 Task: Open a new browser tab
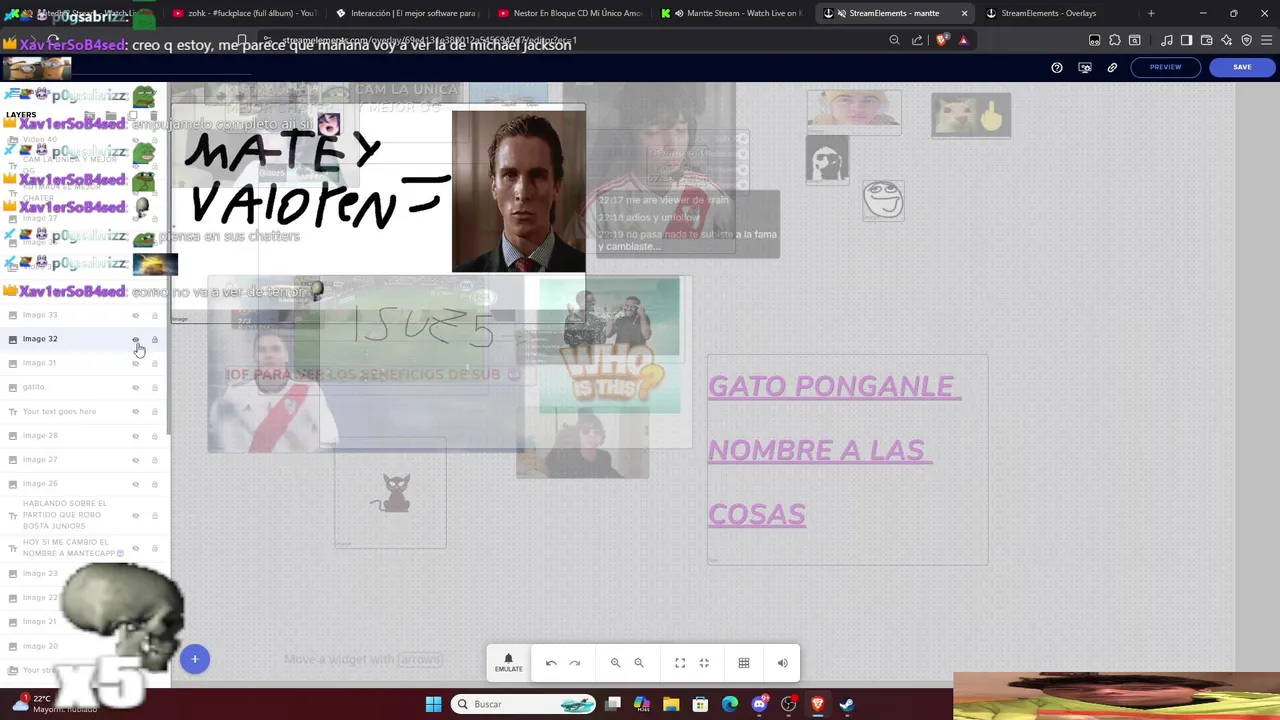click(1151, 13)
